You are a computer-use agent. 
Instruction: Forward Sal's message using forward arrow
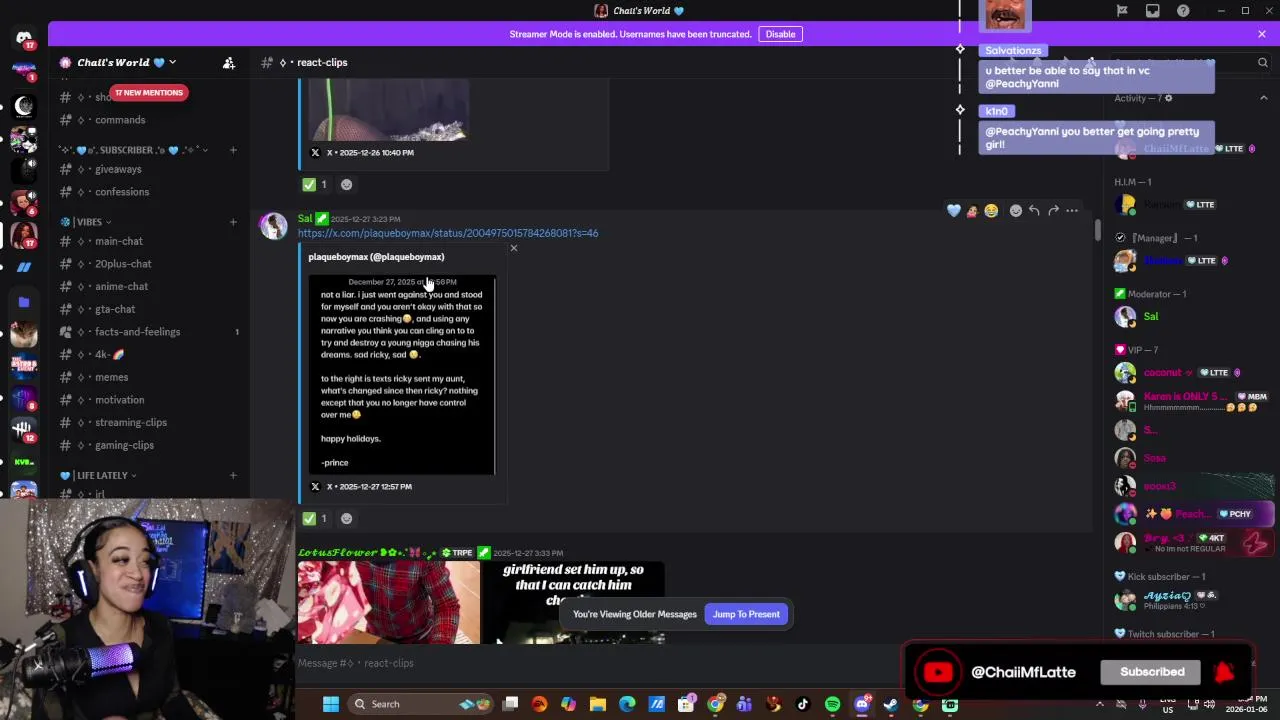click(1053, 210)
